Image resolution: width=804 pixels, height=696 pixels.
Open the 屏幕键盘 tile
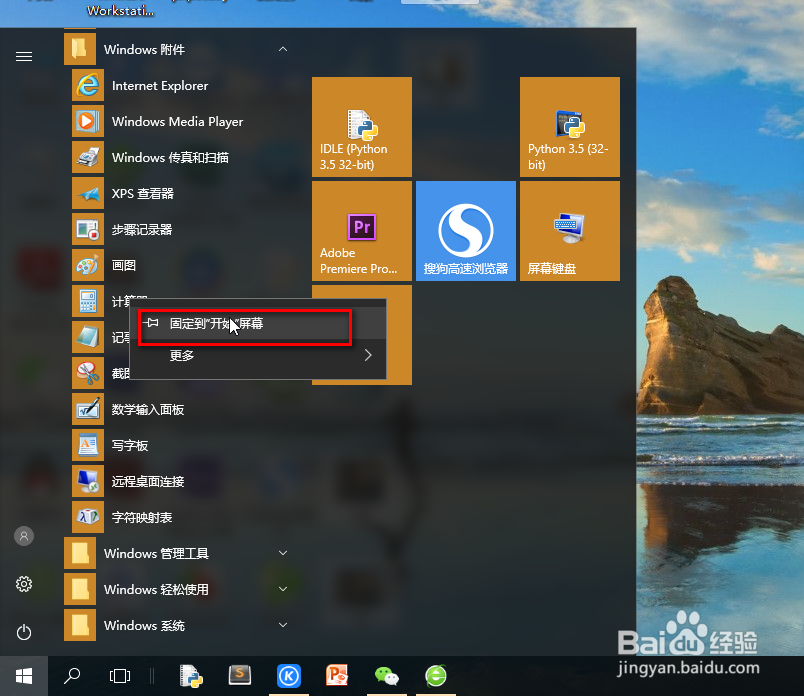[x=569, y=230]
